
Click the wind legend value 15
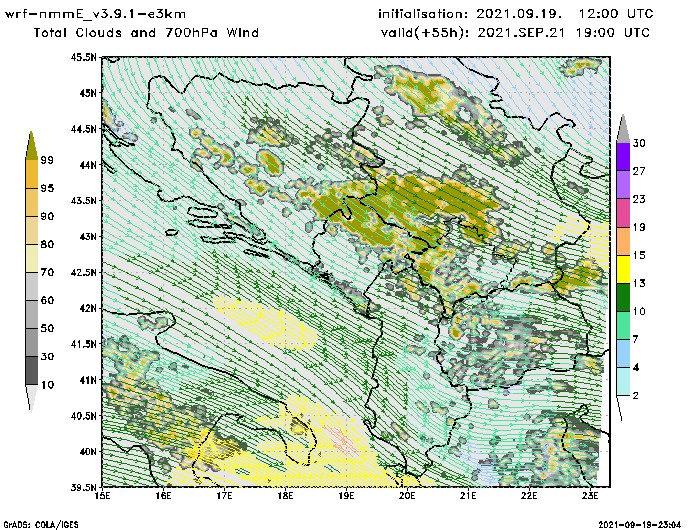(639, 255)
